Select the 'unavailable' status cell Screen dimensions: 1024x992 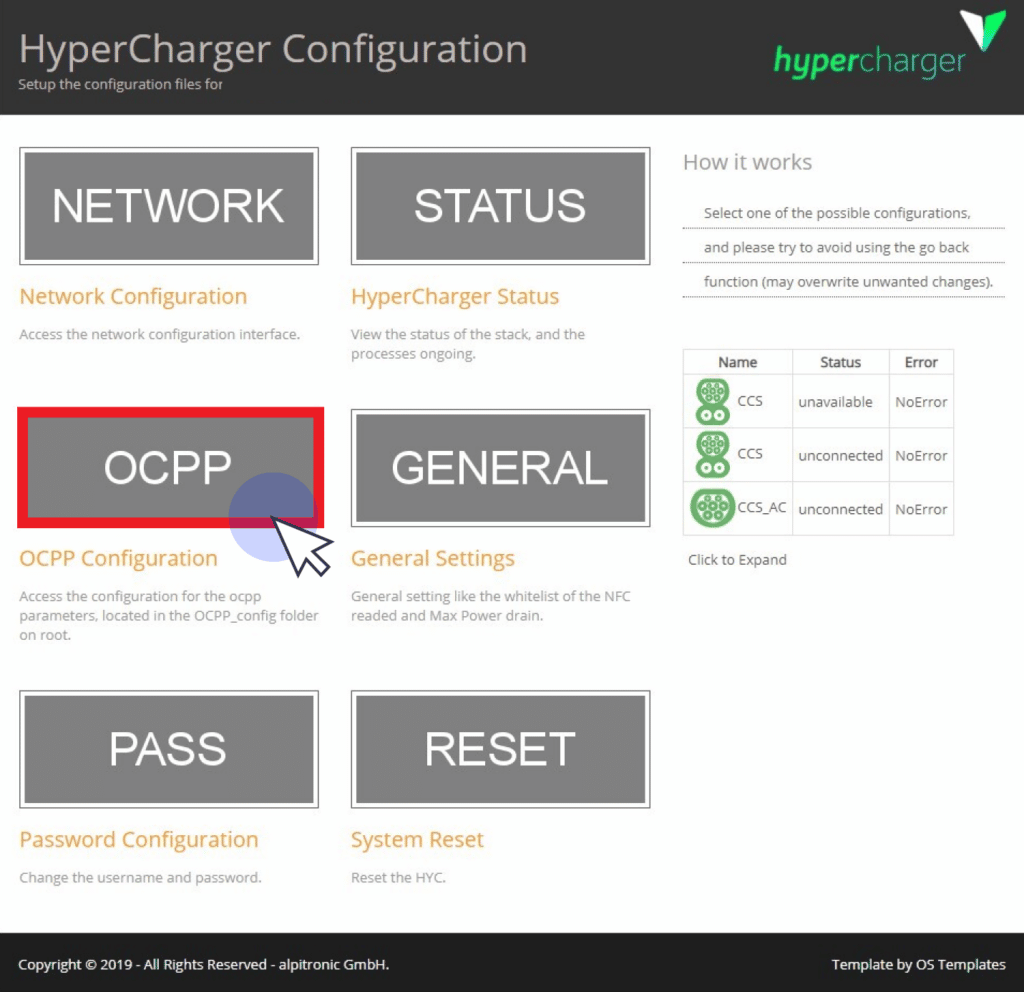click(840, 402)
